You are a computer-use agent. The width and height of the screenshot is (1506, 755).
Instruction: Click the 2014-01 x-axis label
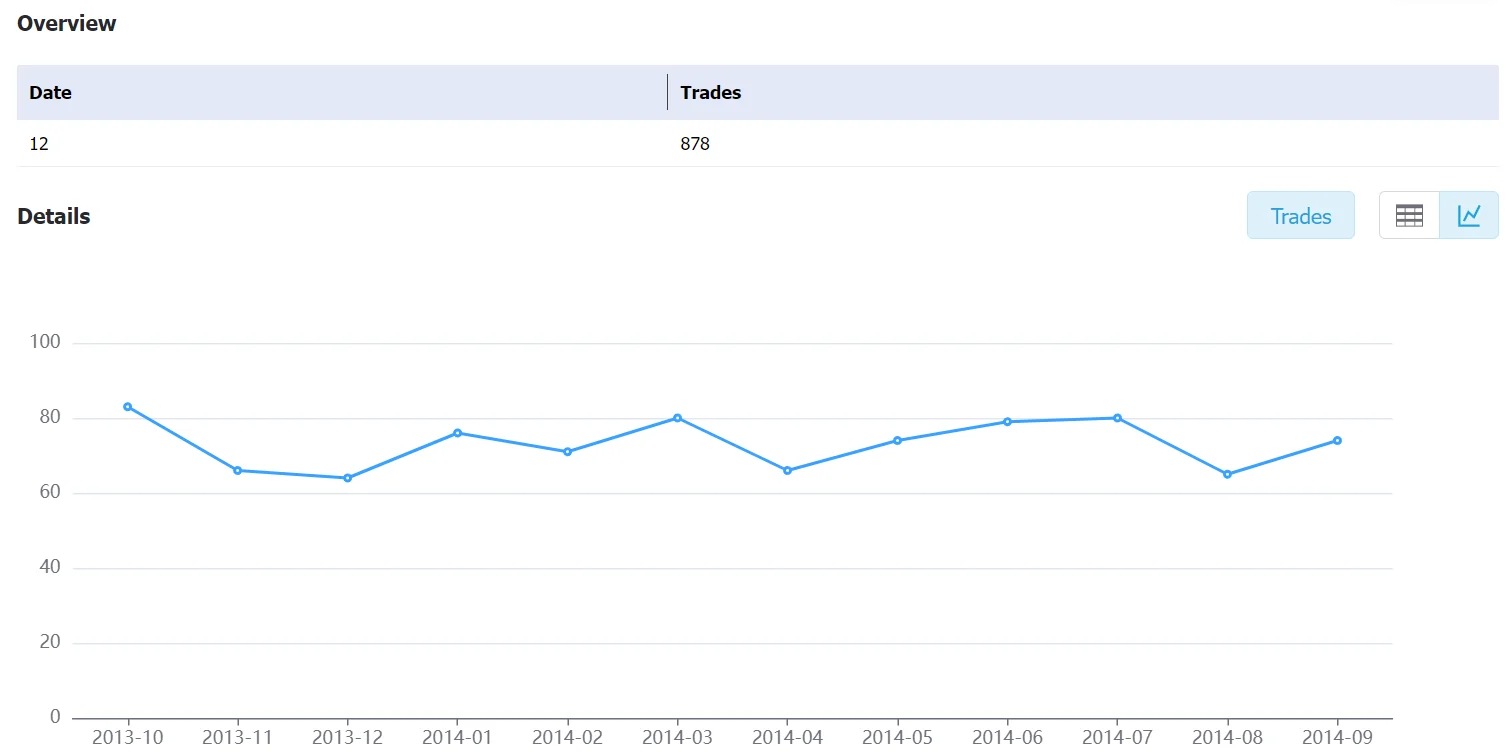click(x=458, y=737)
